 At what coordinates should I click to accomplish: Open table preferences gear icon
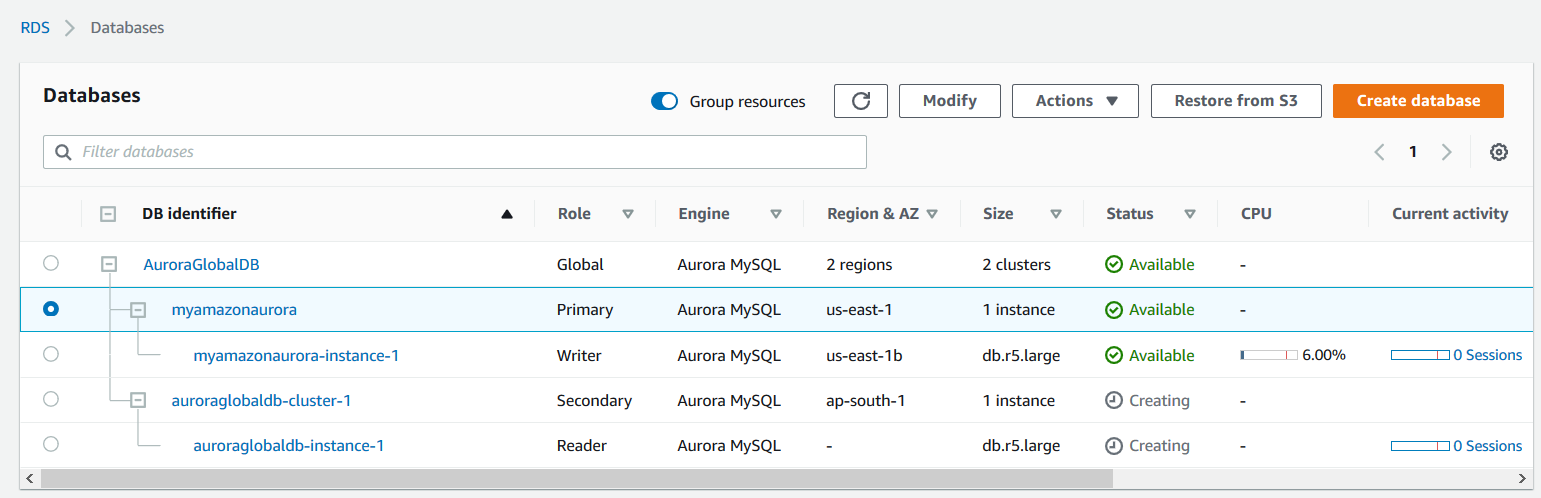tap(1498, 152)
